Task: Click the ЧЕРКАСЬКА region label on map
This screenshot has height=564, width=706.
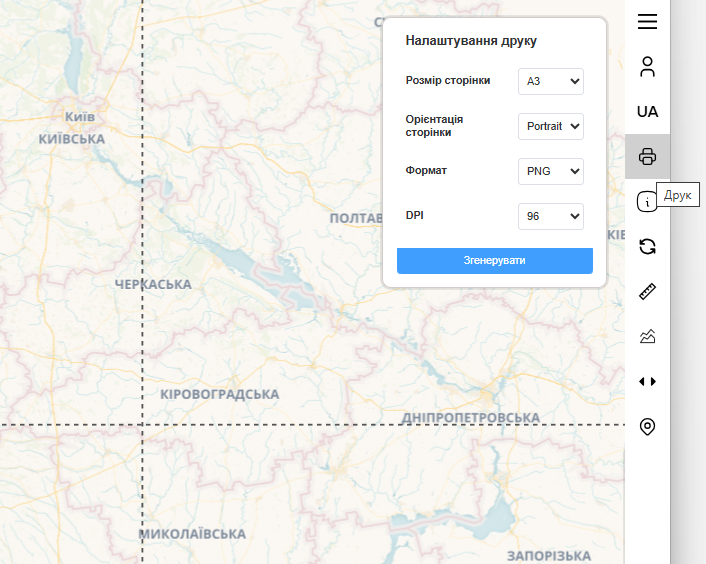Action: pos(153,285)
